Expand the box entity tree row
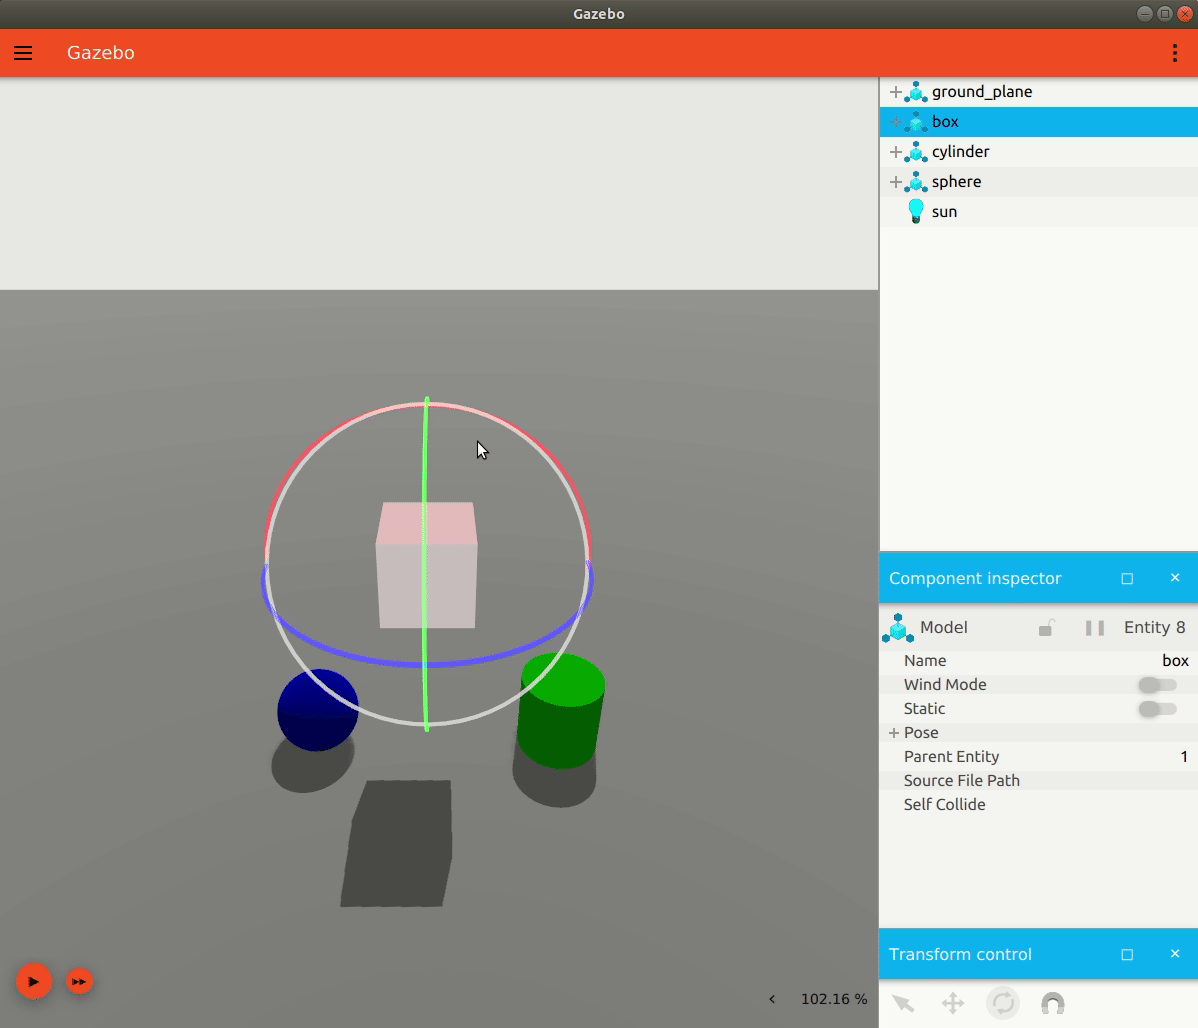The width and height of the screenshot is (1198, 1028). 895,122
